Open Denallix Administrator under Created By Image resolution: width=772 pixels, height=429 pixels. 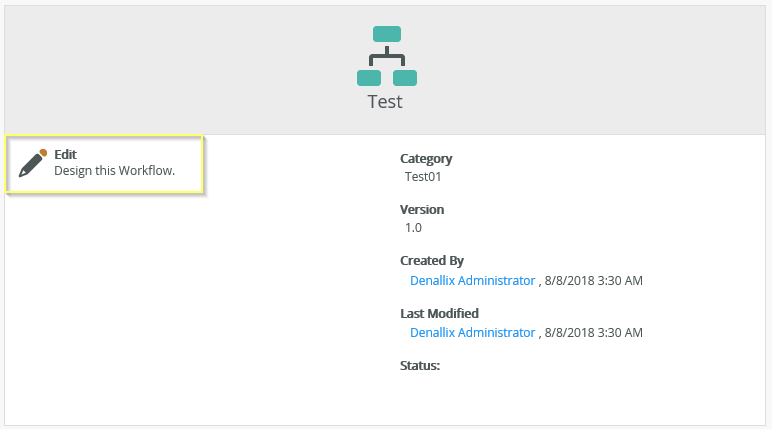(472, 280)
